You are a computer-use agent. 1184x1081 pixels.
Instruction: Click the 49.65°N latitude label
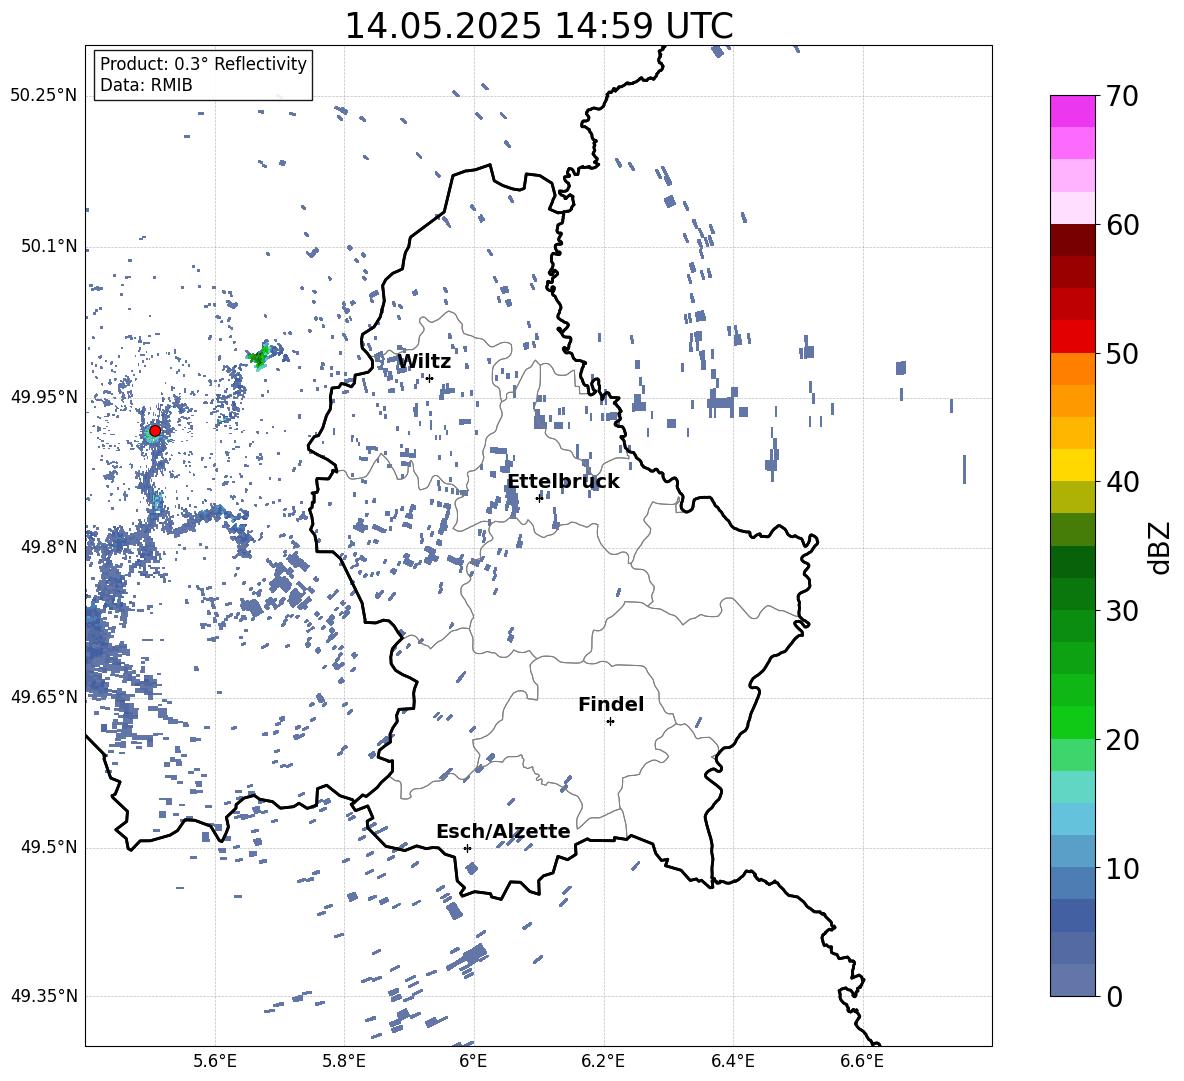44,696
